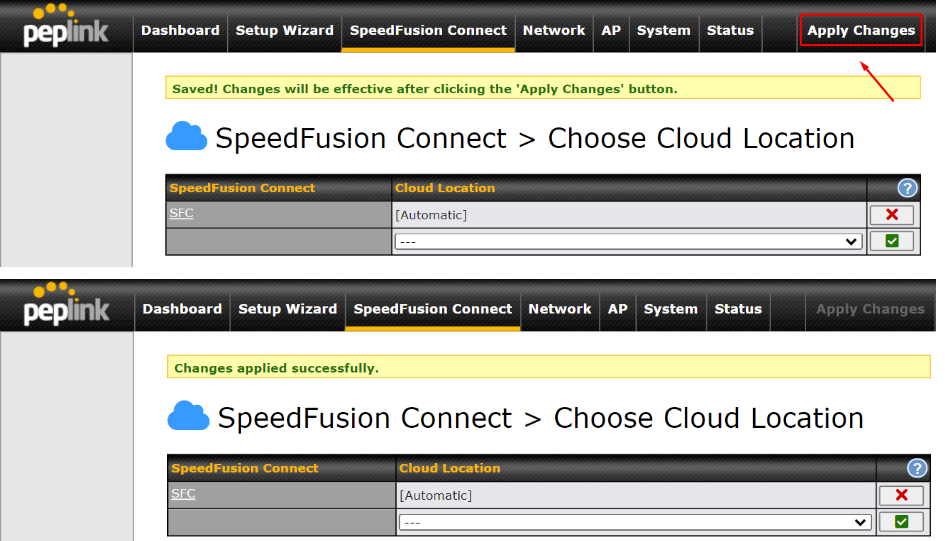Delete the SFC entry with red X in upper table
This screenshot has width=945, height=541.
pos(892,214)
